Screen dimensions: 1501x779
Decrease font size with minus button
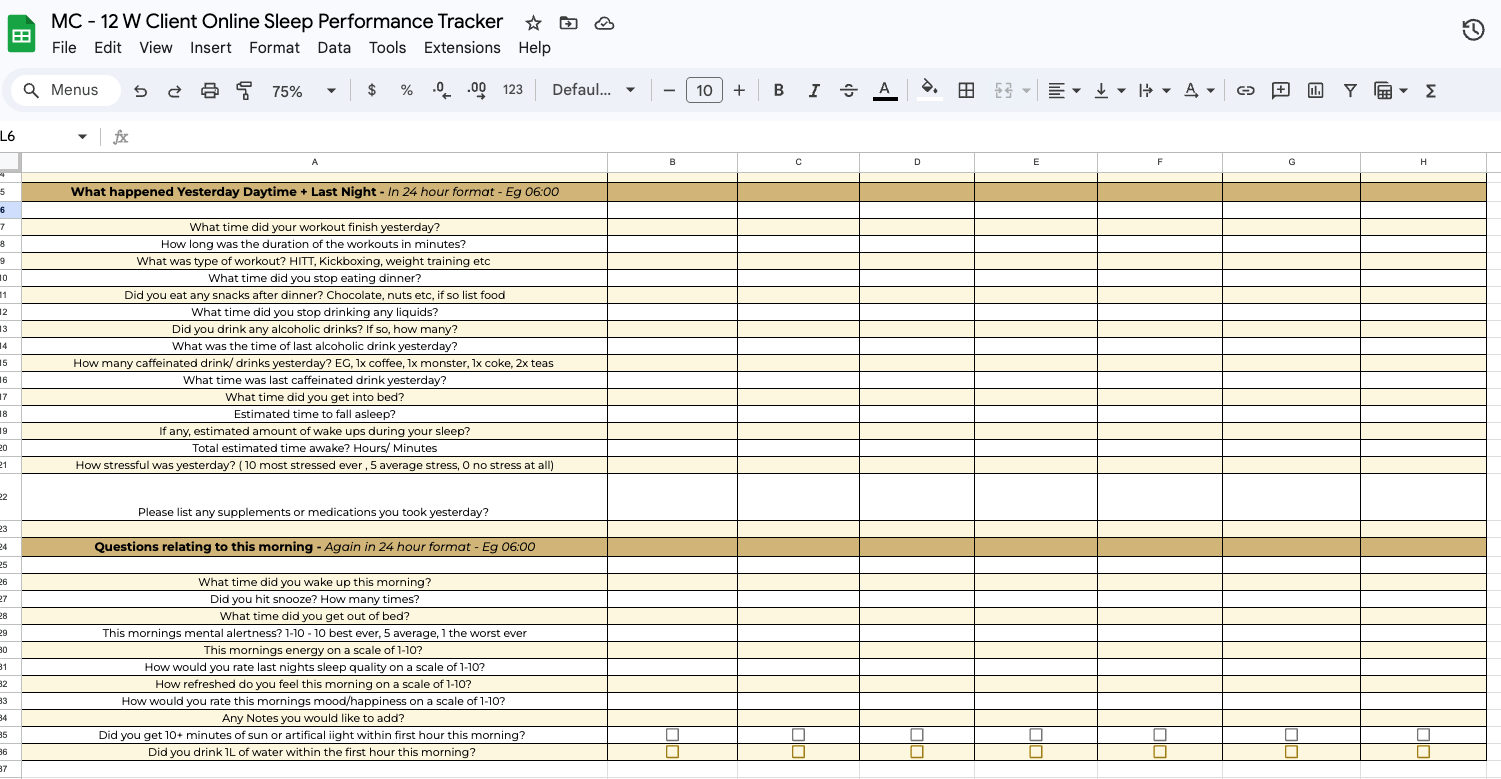point(669,90)
